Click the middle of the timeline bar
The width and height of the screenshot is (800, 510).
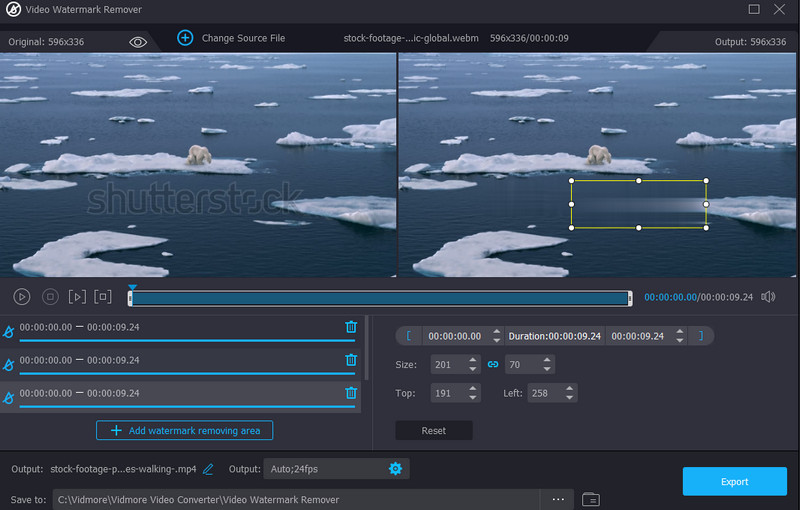[x=380, y=298]
